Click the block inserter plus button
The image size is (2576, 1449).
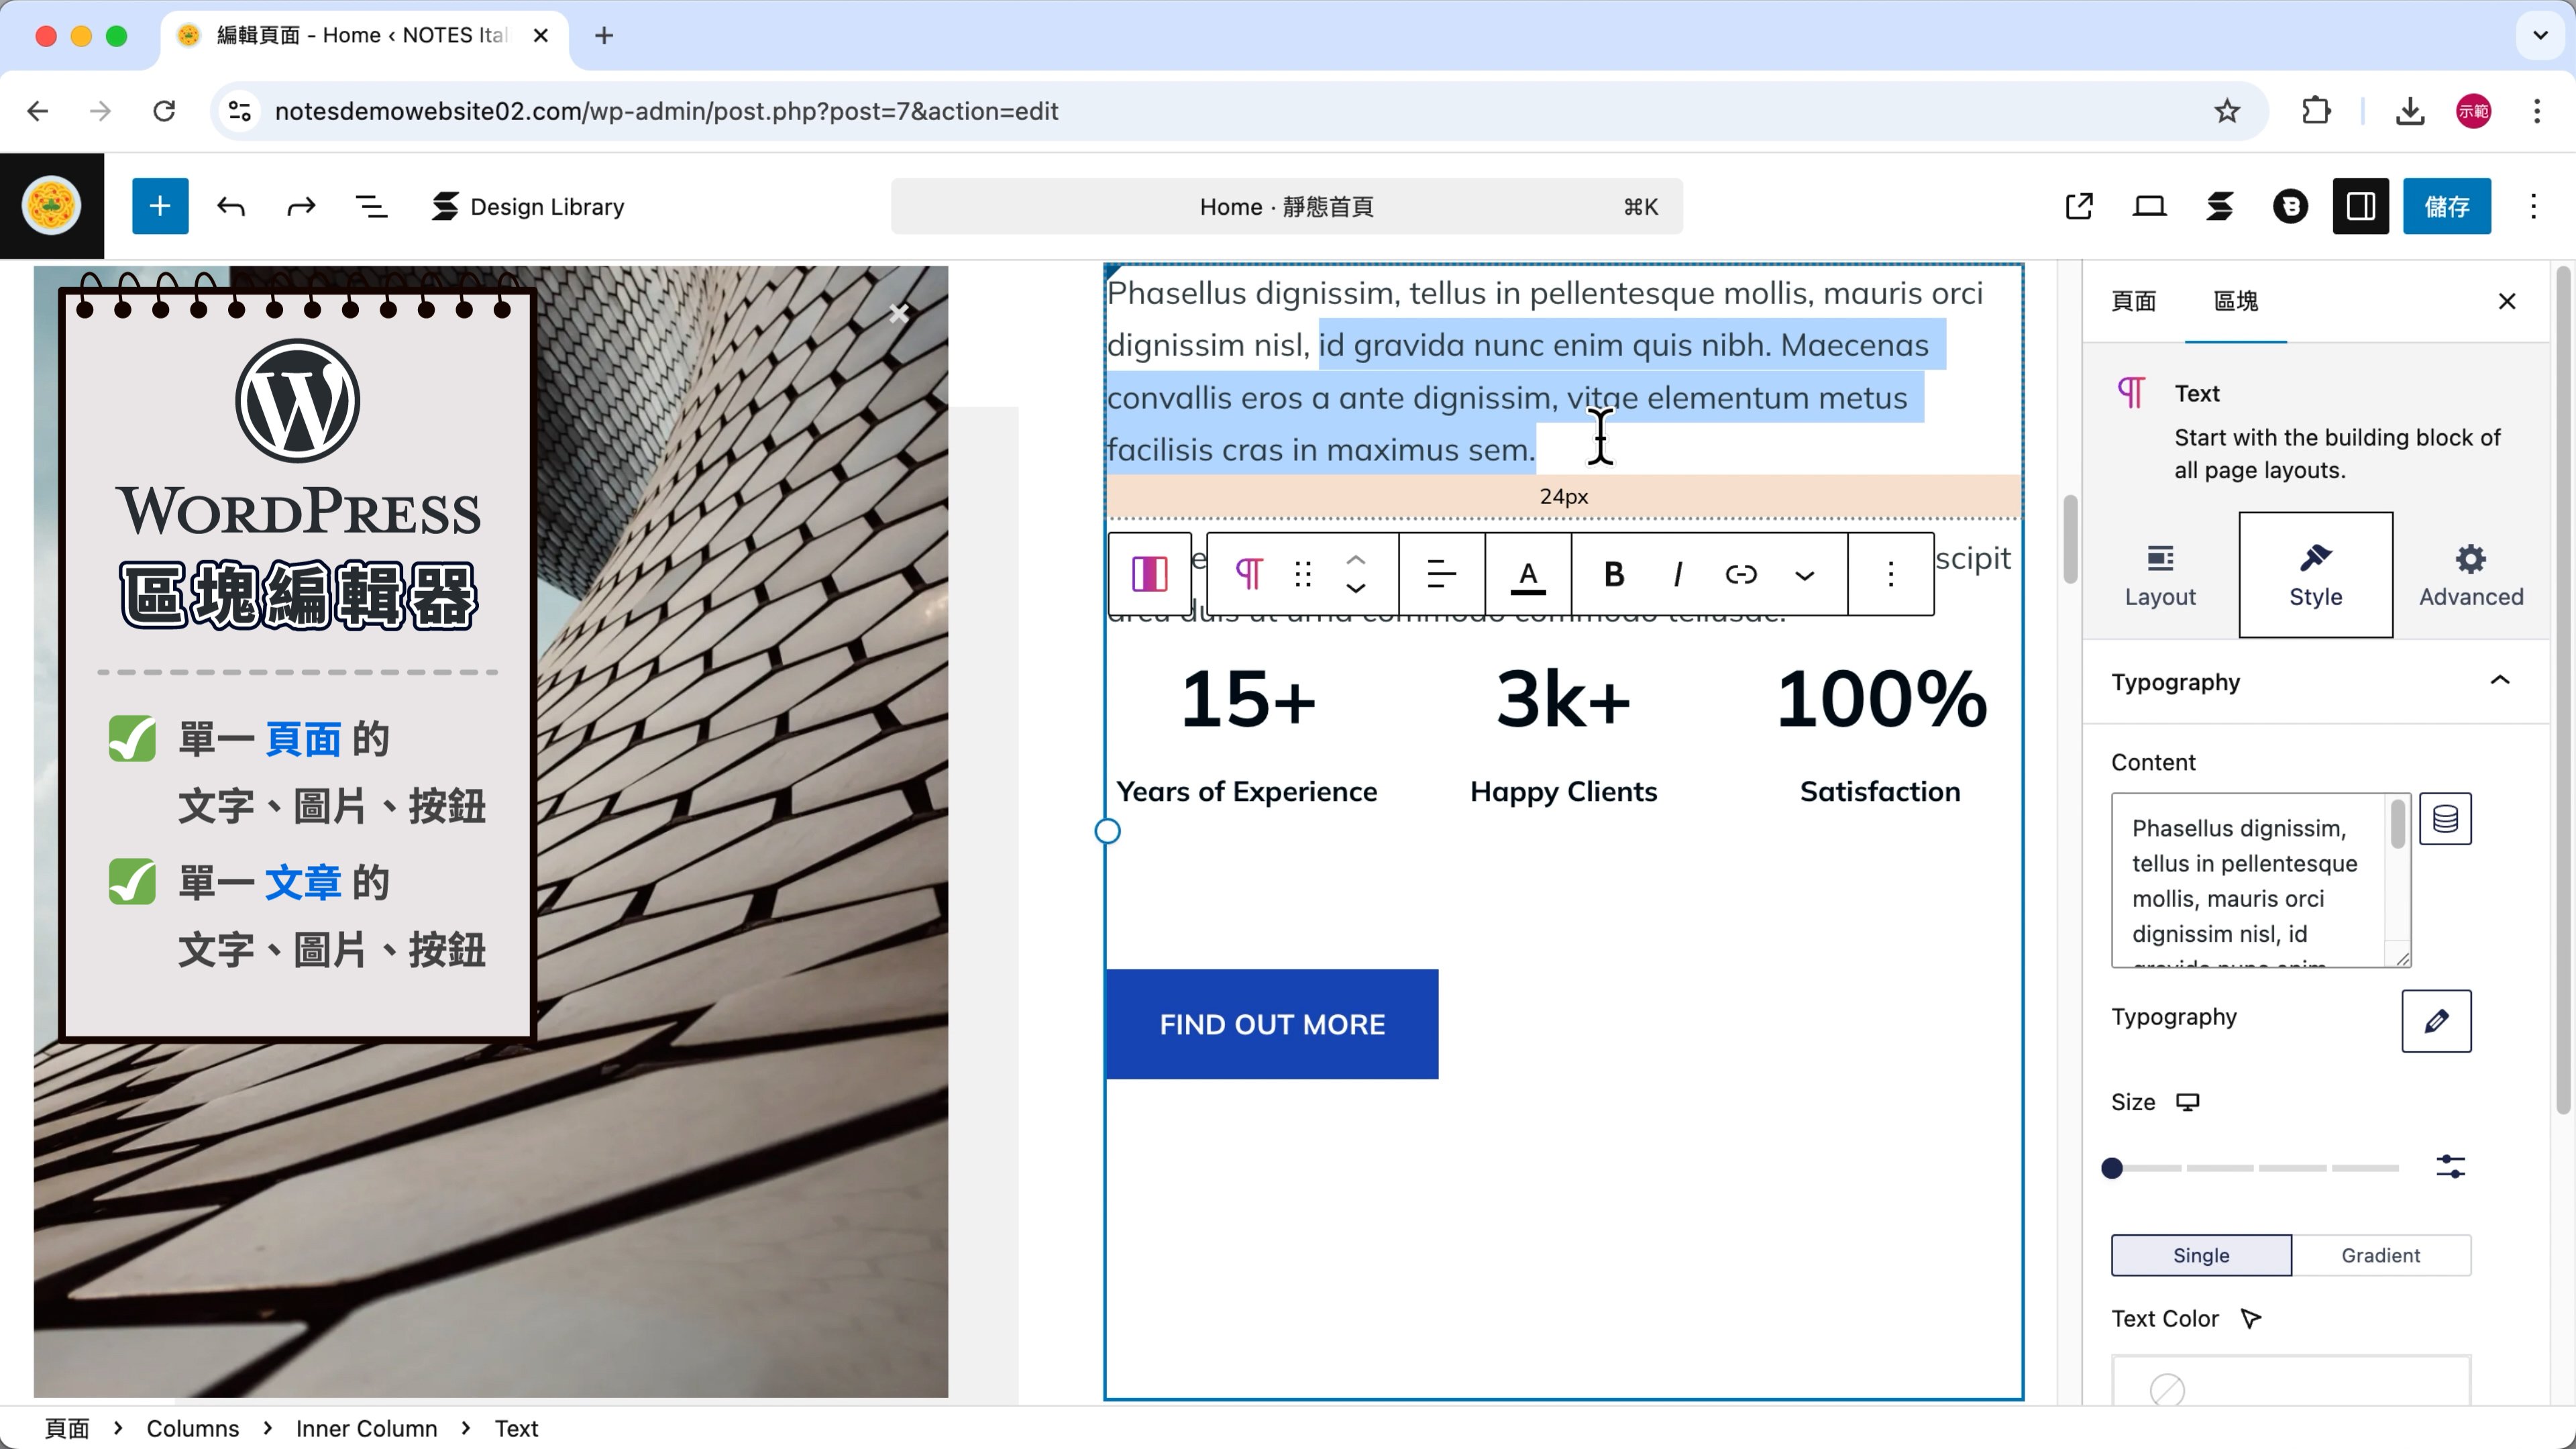click(x=160, y=206)
